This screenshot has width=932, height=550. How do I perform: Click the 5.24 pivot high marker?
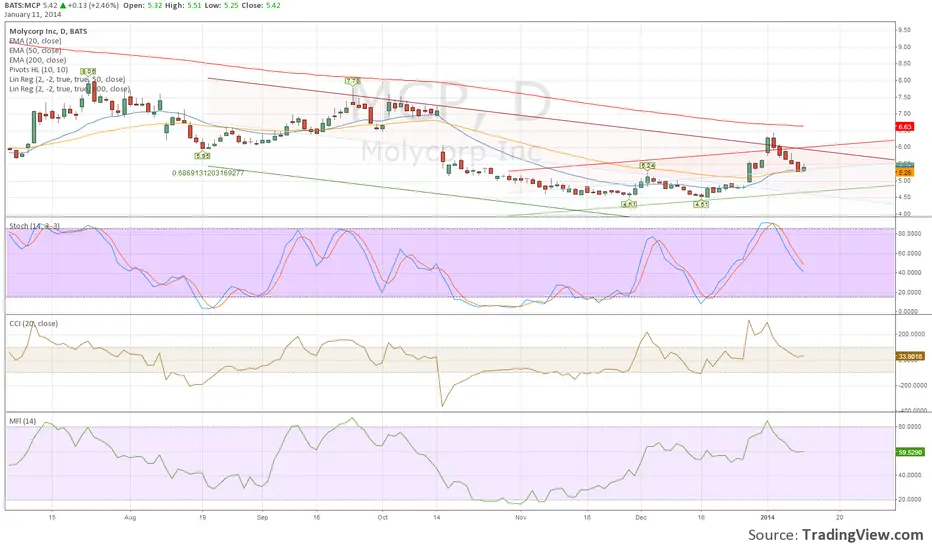[647, 165]
